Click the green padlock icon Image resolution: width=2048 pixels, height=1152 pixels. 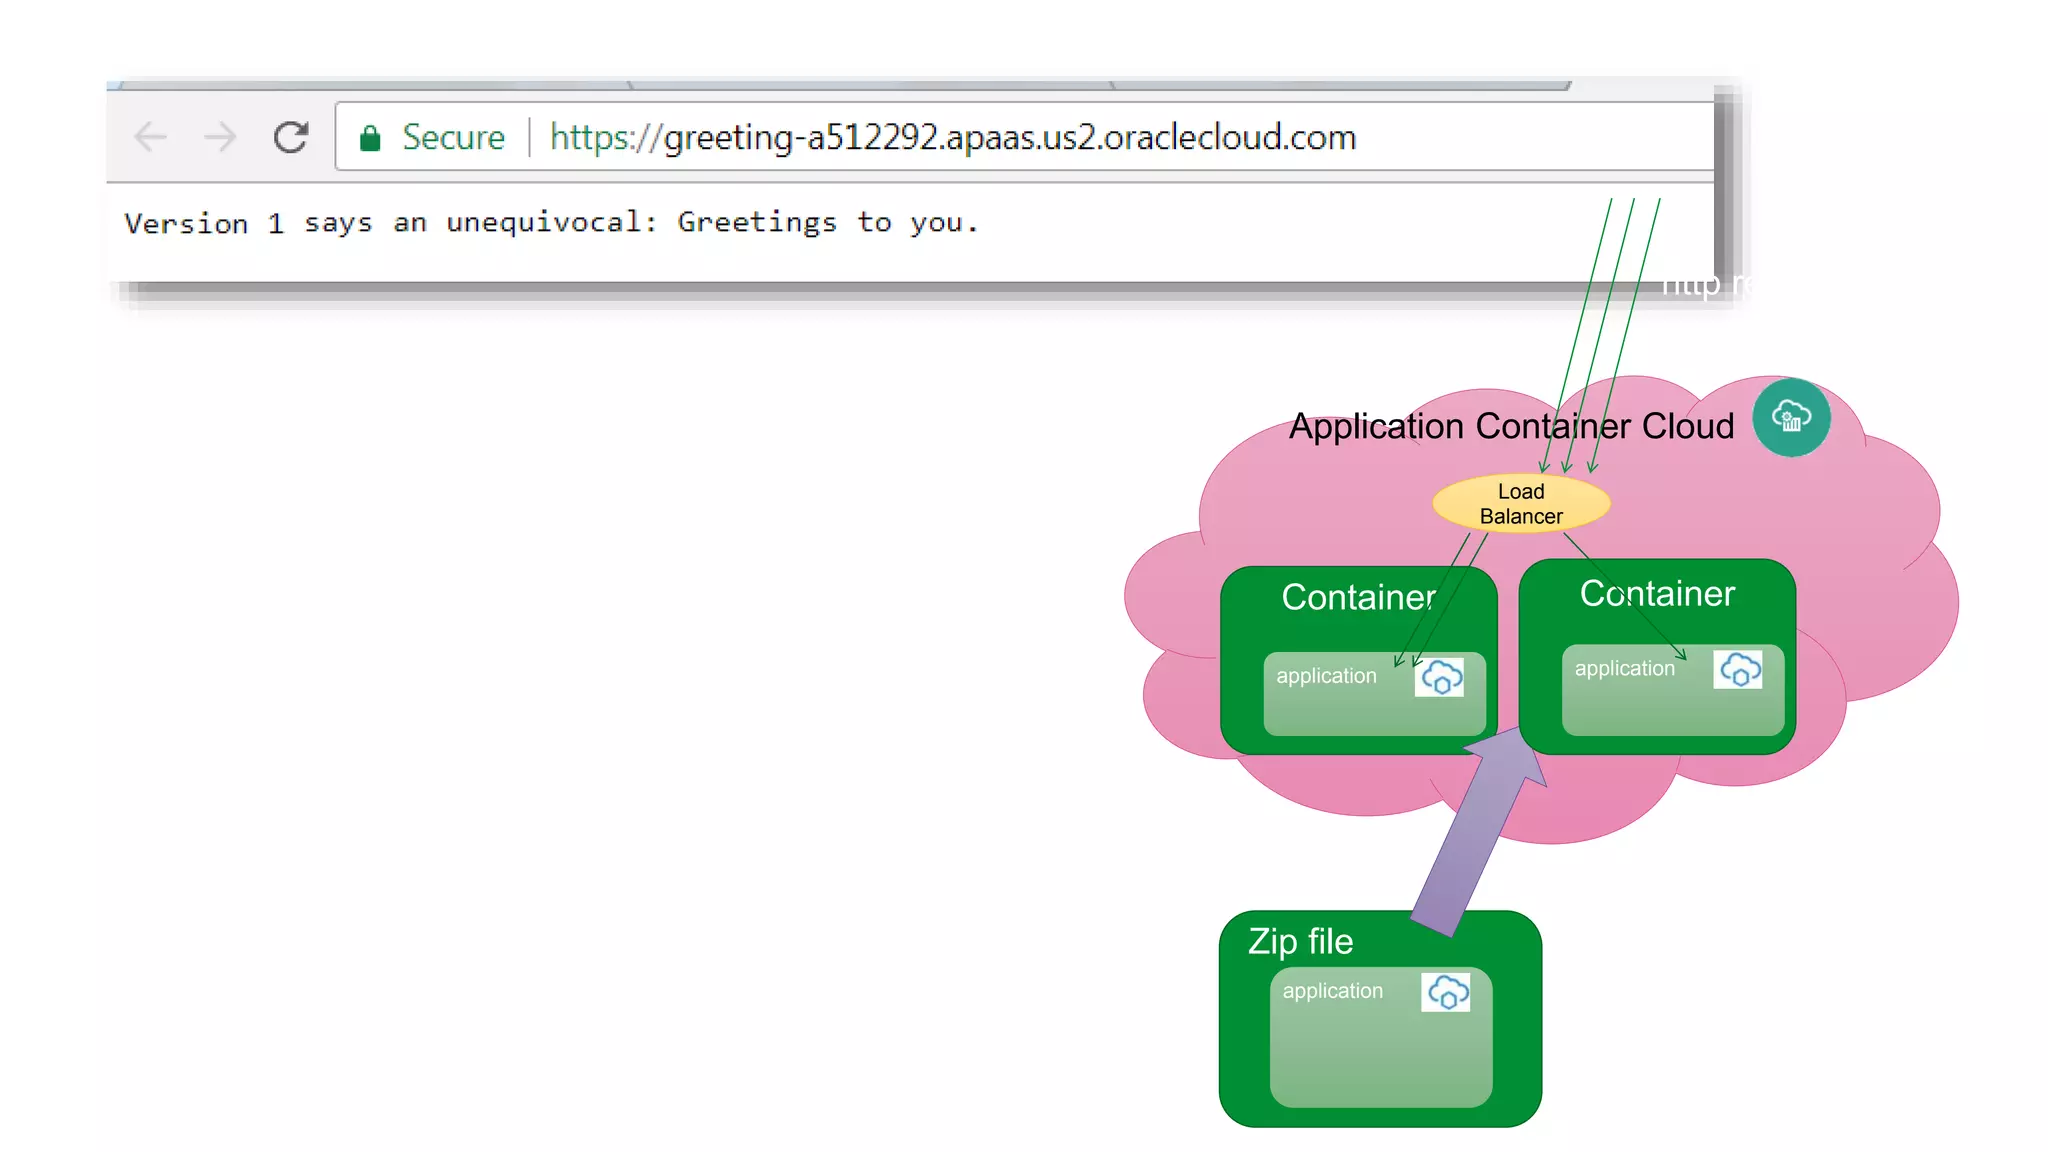click(370, 138)
